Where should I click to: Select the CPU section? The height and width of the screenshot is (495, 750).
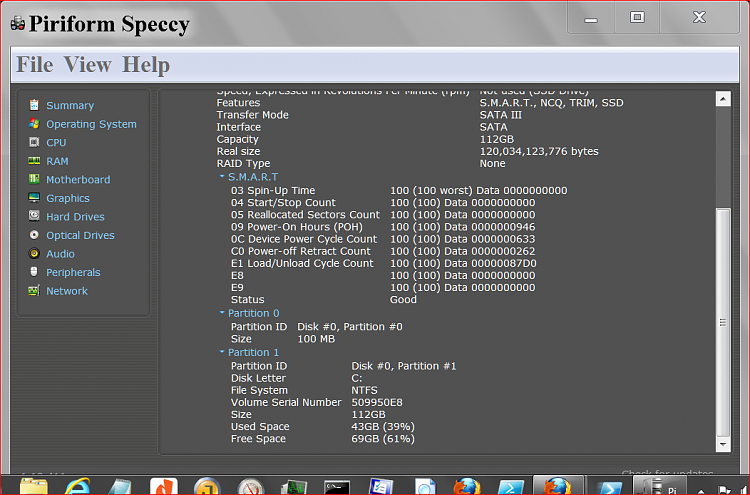point(56,143)
